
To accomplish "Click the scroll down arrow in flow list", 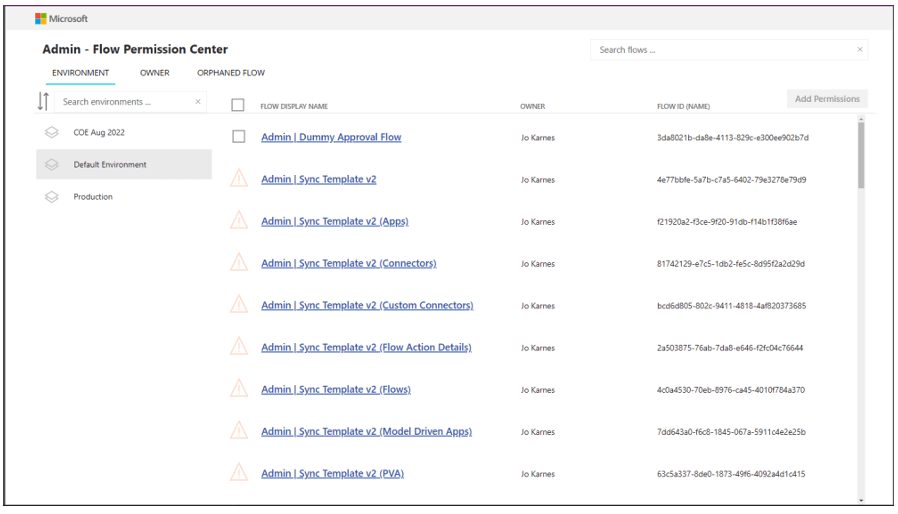I will tap(861, 500).
